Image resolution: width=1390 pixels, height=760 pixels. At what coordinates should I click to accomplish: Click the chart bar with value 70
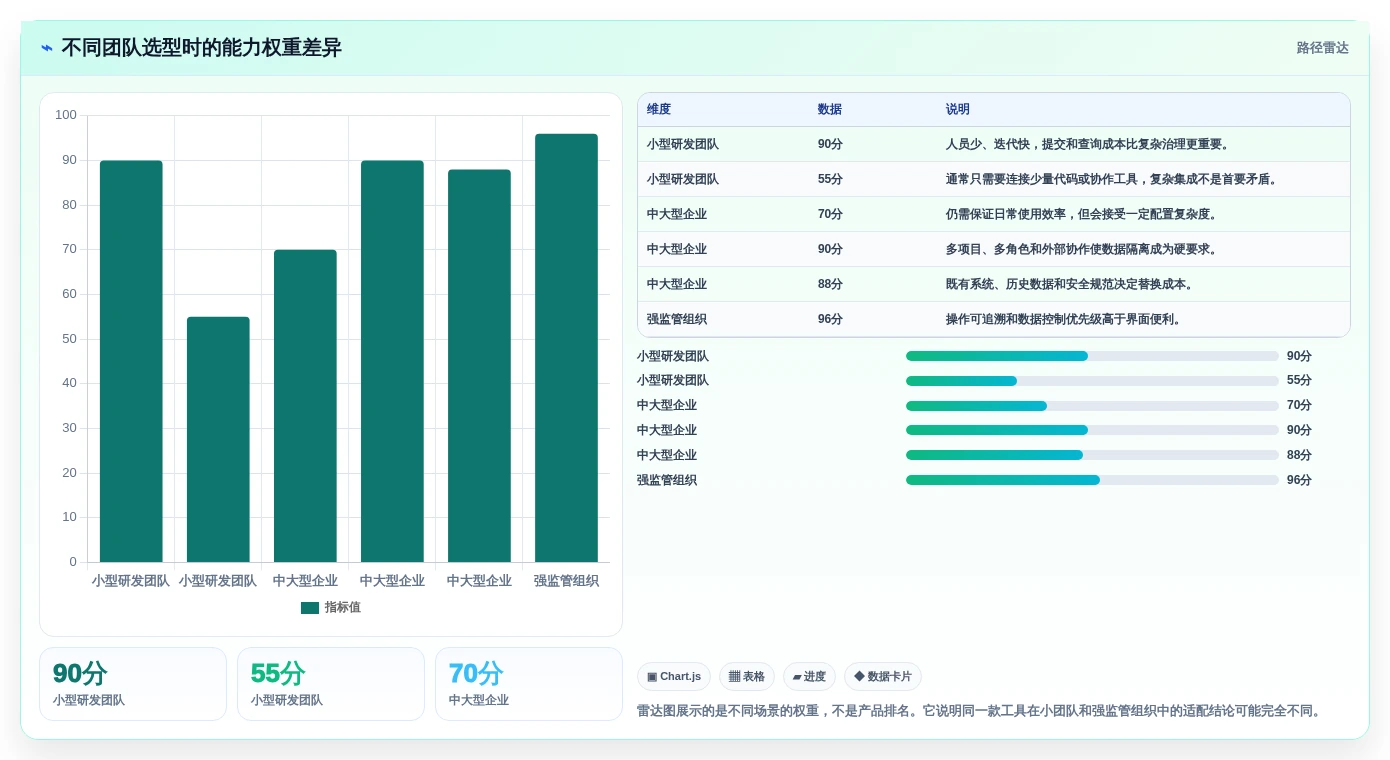pos(305,406)
